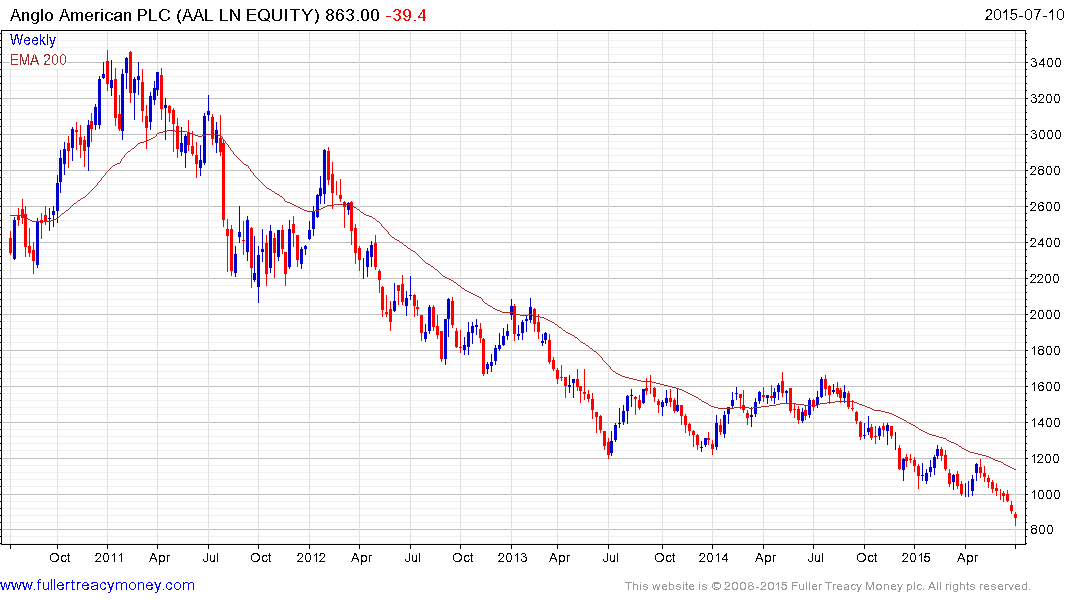Click the chart title Anglo American PLC

[90, 15]
